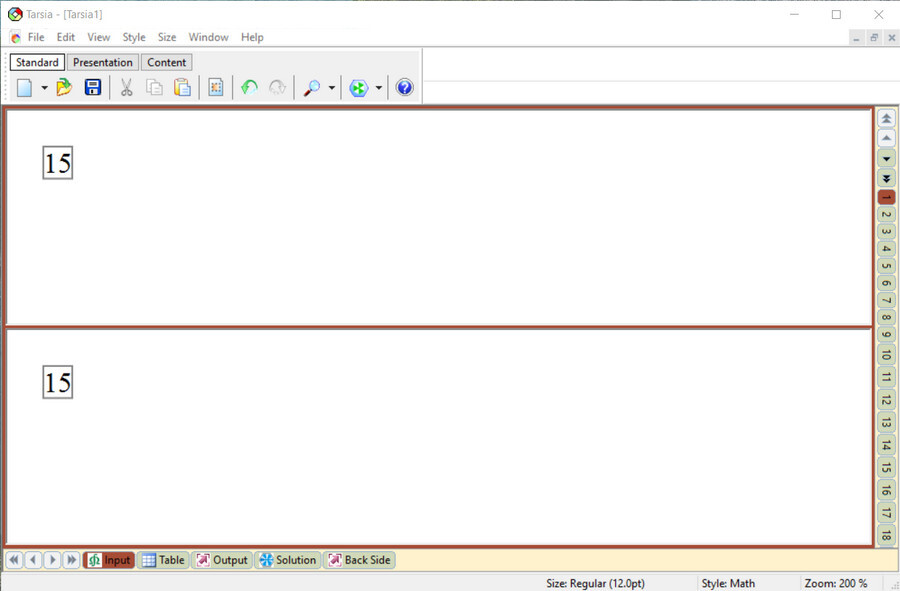Open the Help menu

(252, 37)
